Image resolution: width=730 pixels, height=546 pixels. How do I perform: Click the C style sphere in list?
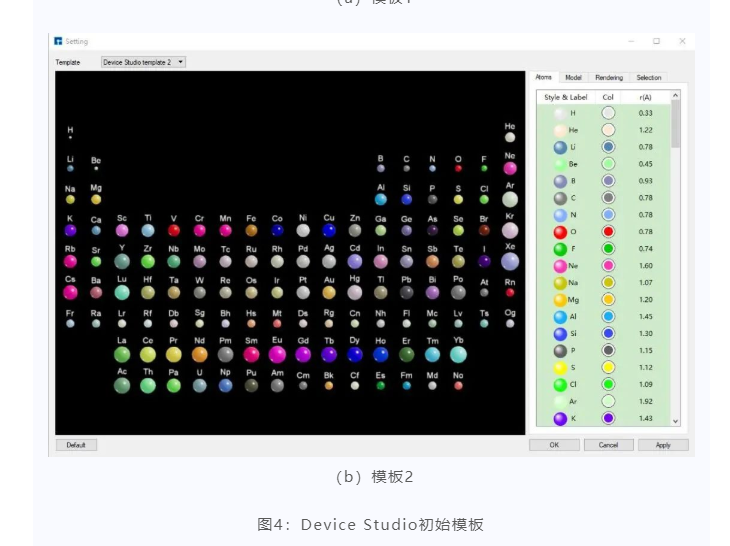tap(560, 199)
